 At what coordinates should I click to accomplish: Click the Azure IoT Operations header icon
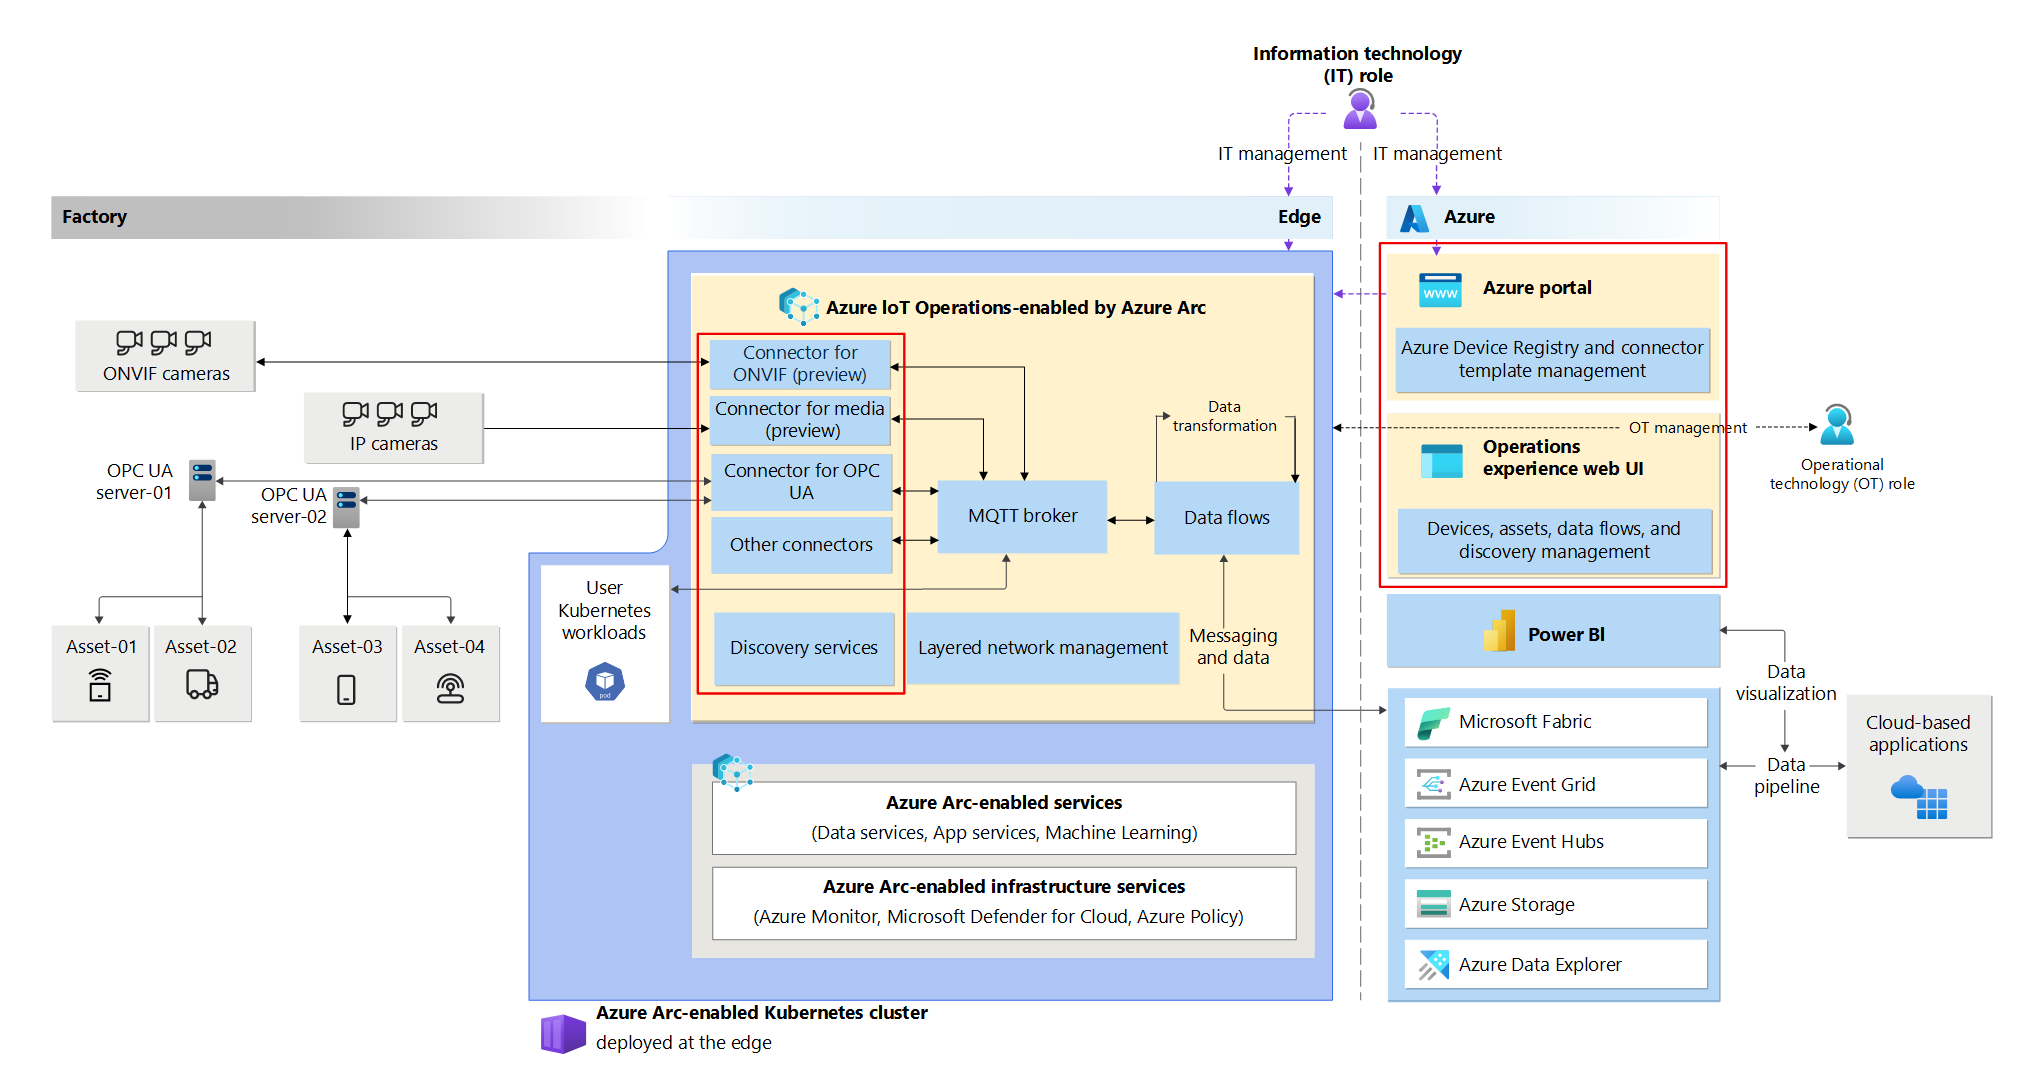point(798,307)
